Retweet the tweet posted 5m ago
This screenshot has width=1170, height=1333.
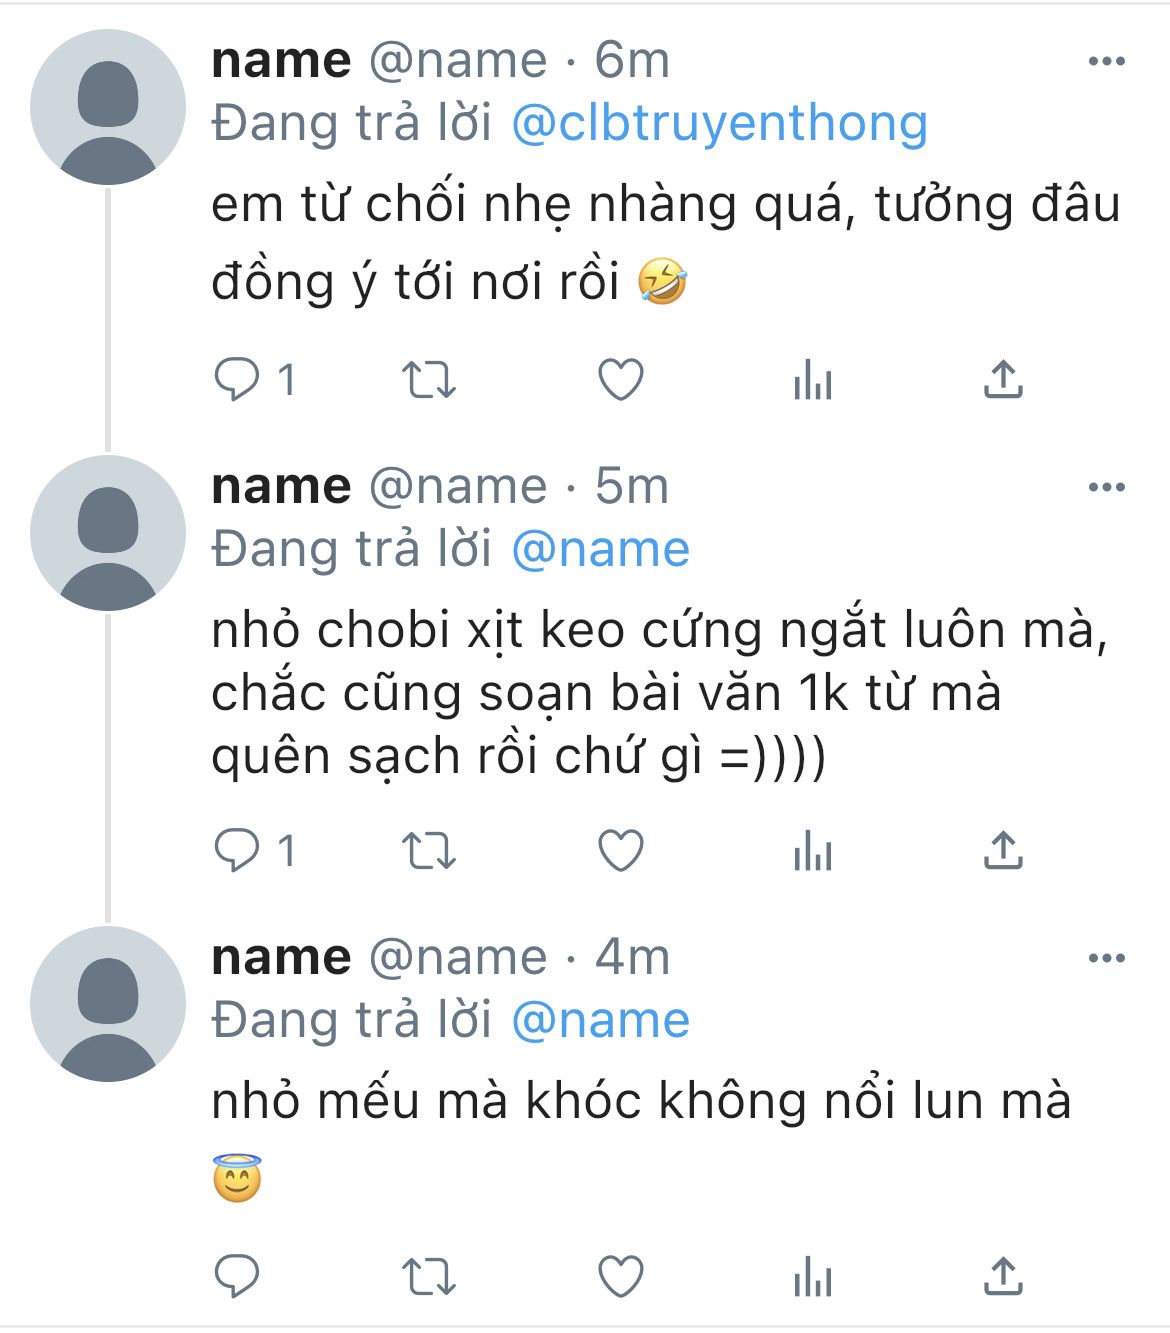[x=428, y=851]
